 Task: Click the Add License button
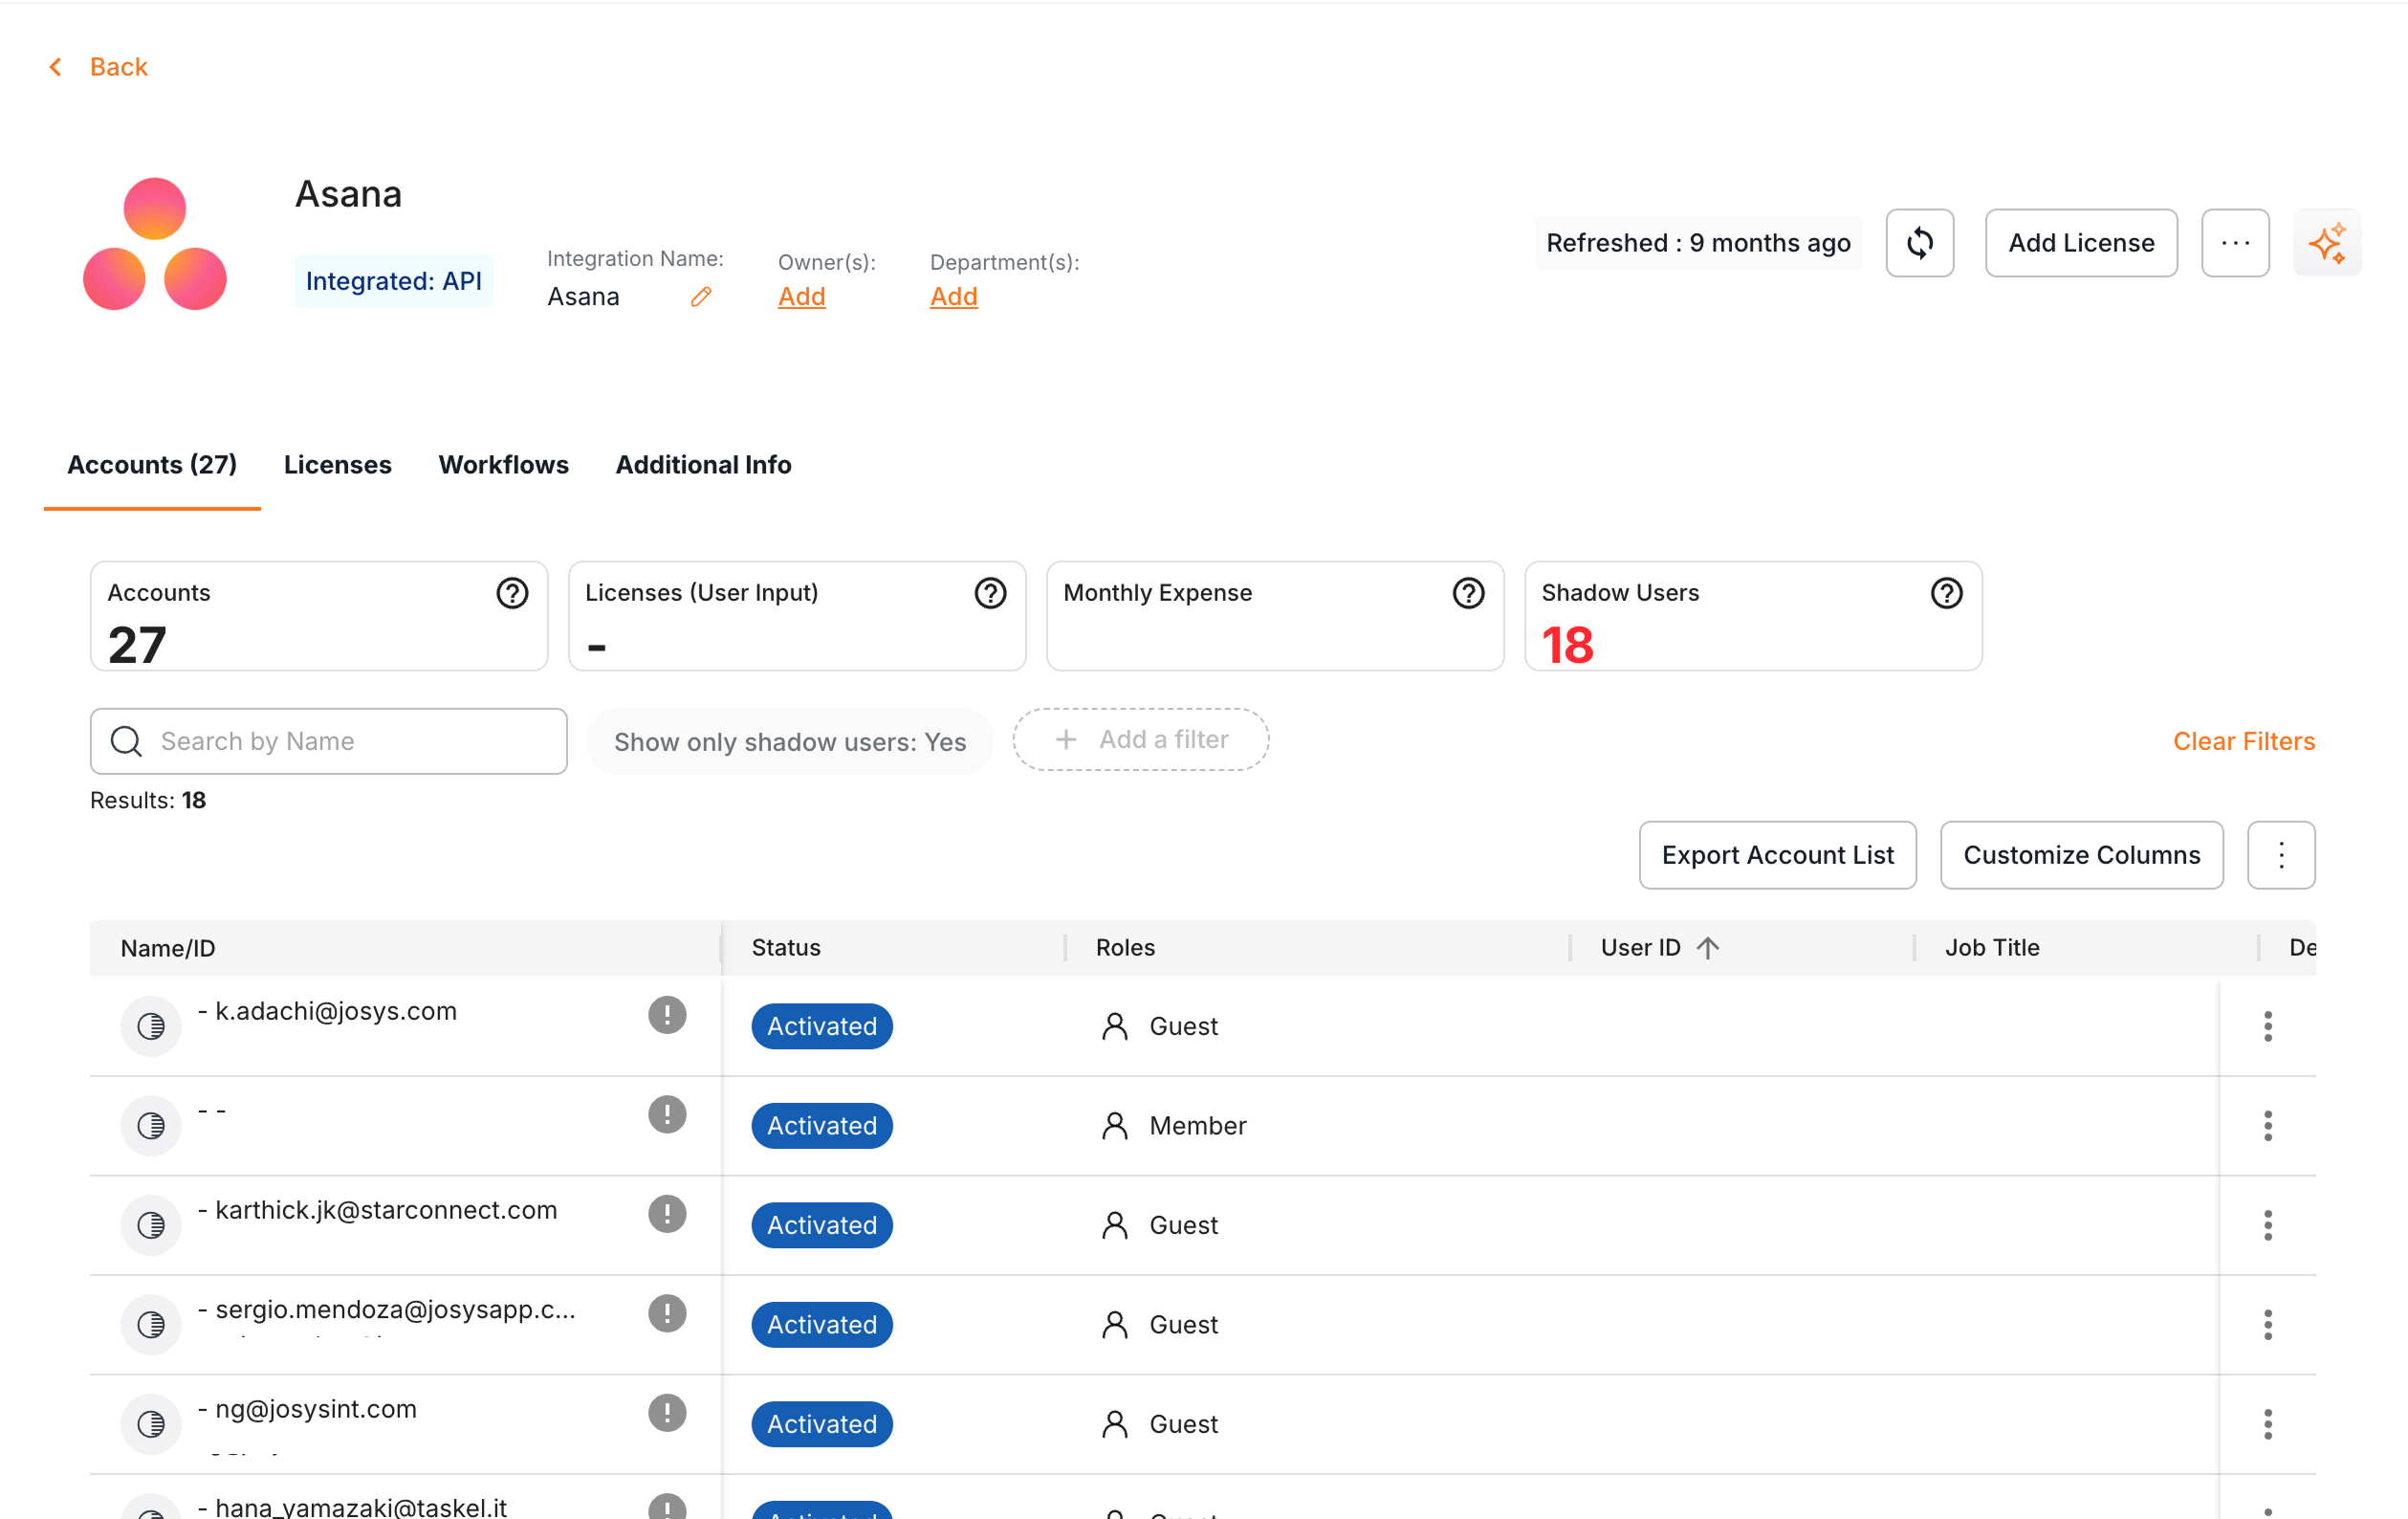2081,243
